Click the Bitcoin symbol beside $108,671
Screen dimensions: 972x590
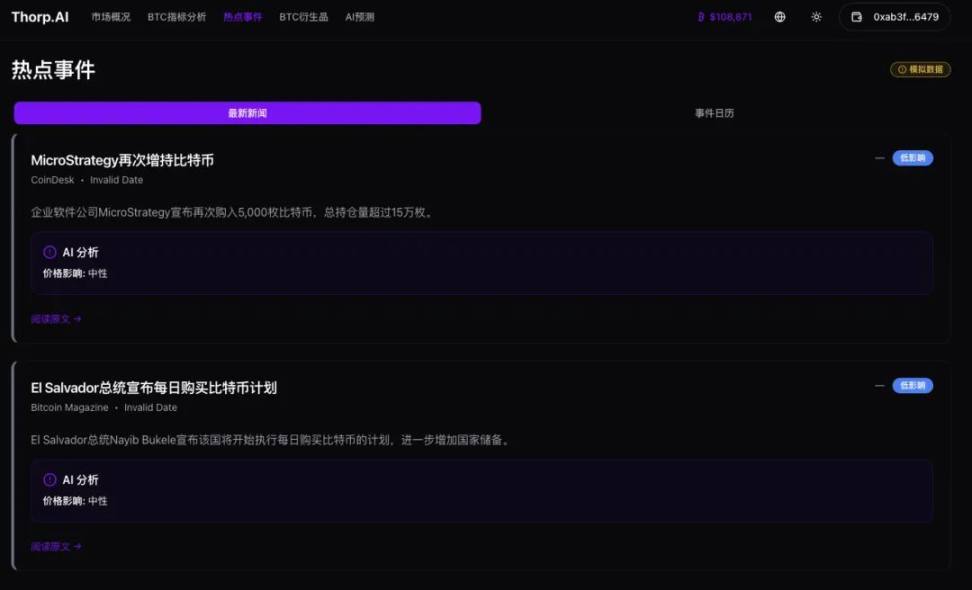pos(701,17)
